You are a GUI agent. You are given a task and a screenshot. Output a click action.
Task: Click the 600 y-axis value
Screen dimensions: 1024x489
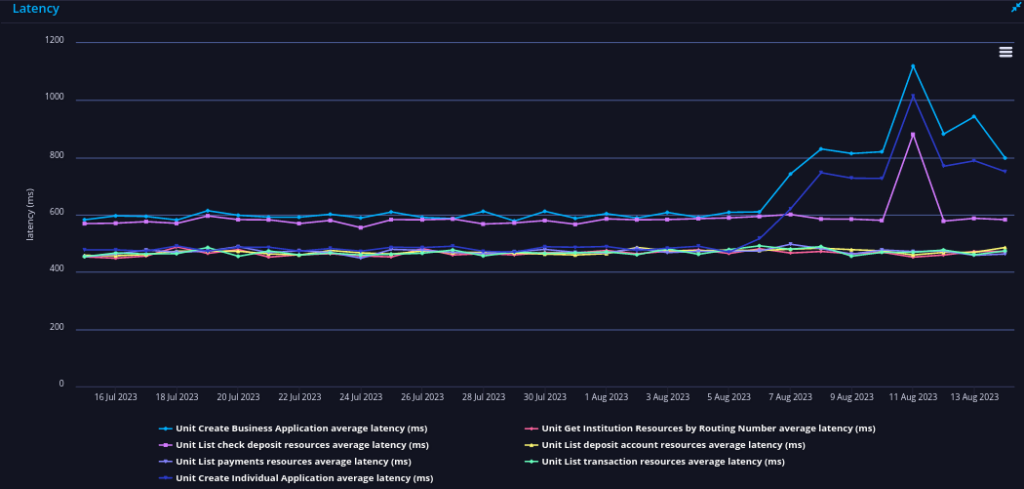[x=57, y=213]
